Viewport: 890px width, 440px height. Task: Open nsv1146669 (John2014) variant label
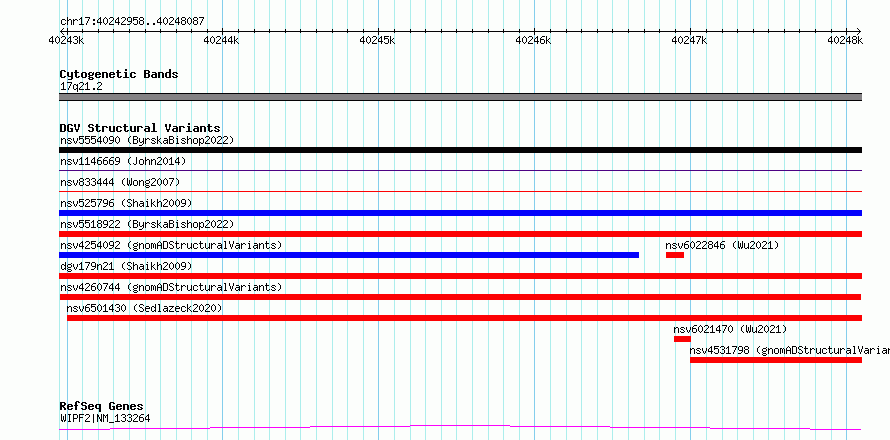123,161
